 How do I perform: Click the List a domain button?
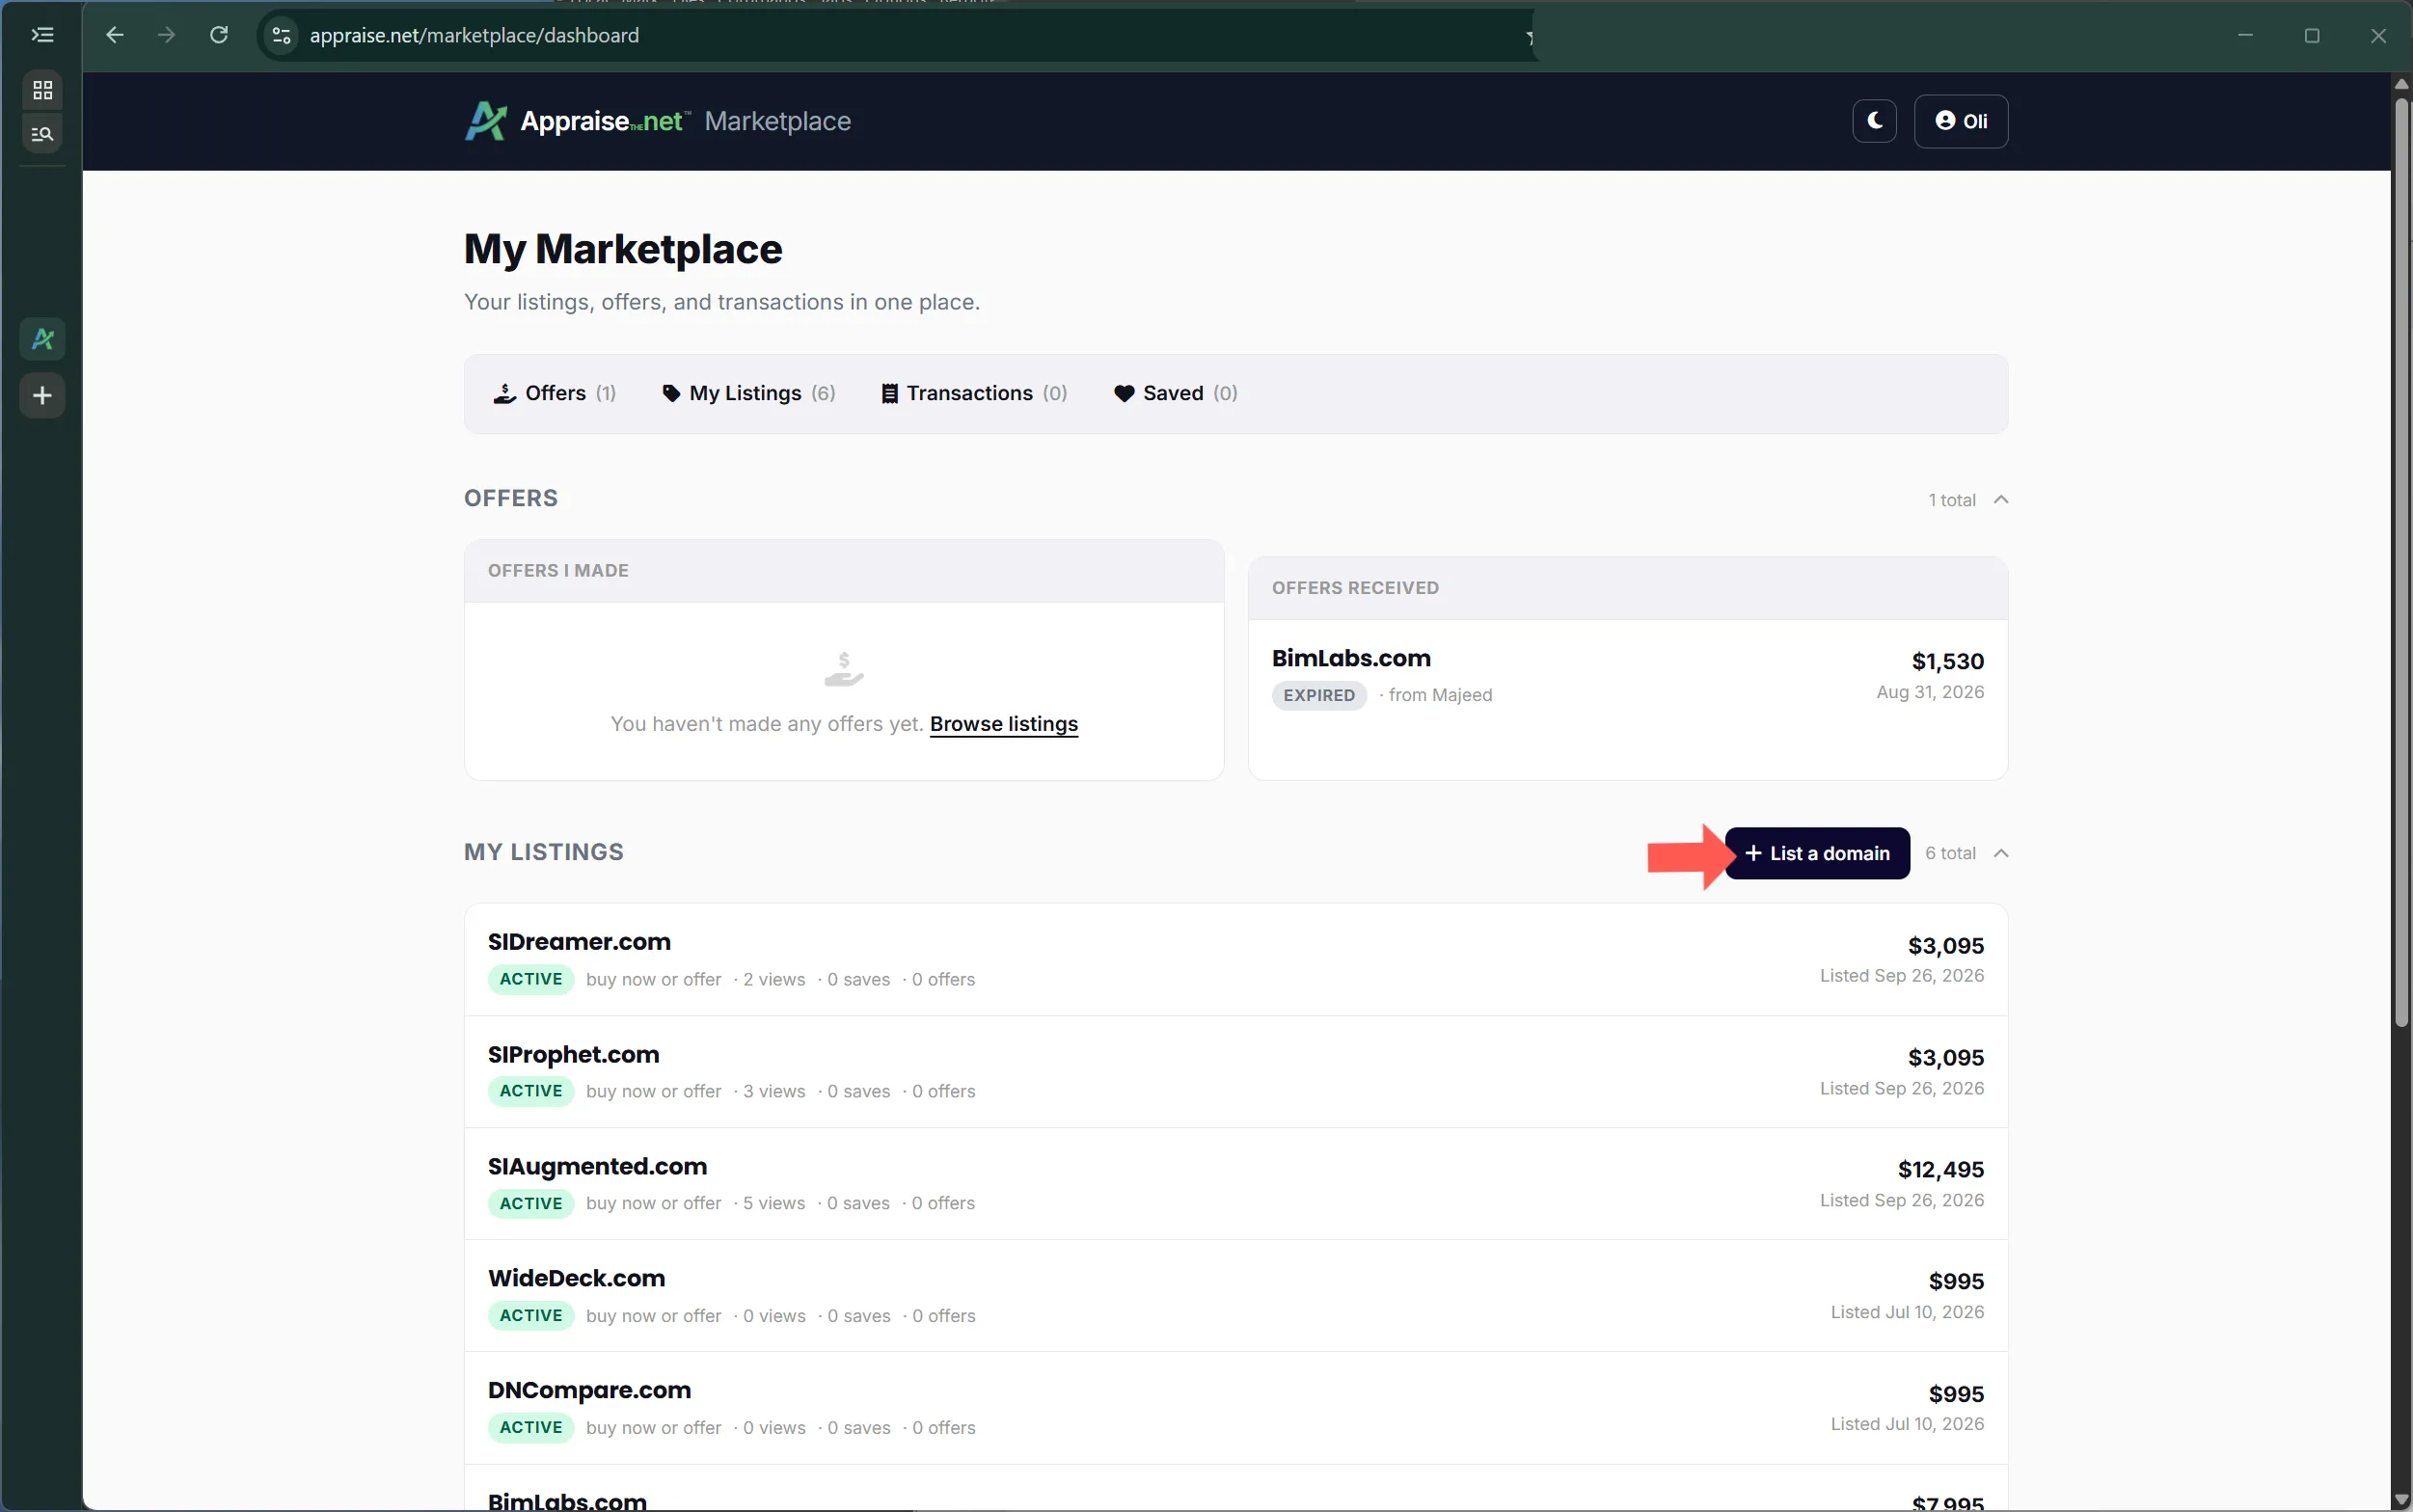[1817, 853]
